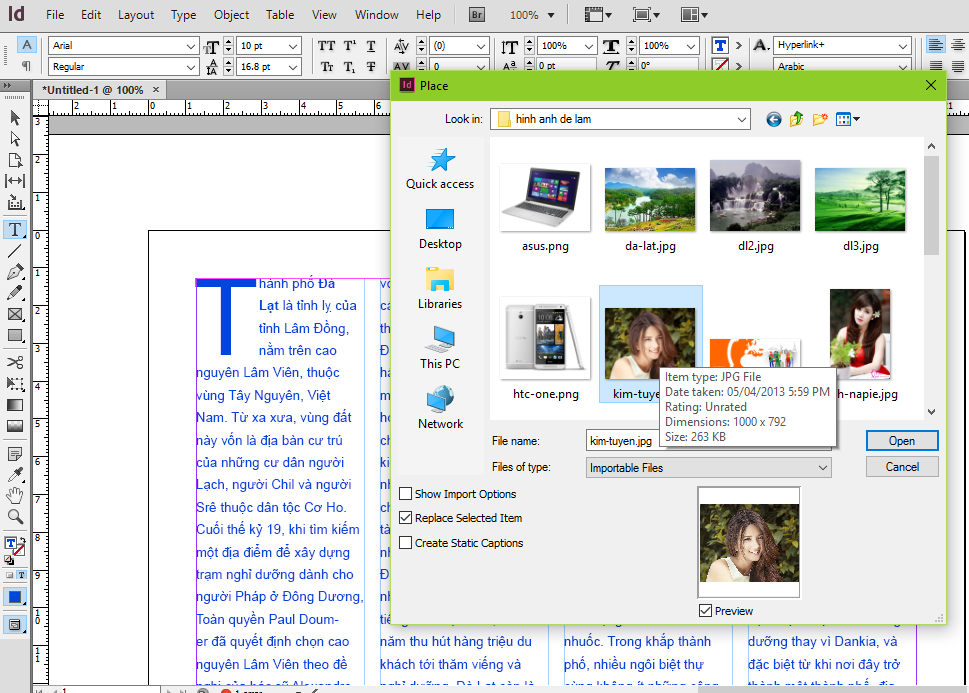The image size is (969, 693).
Task: Select the Pen tool
Action: coord(15,272)
